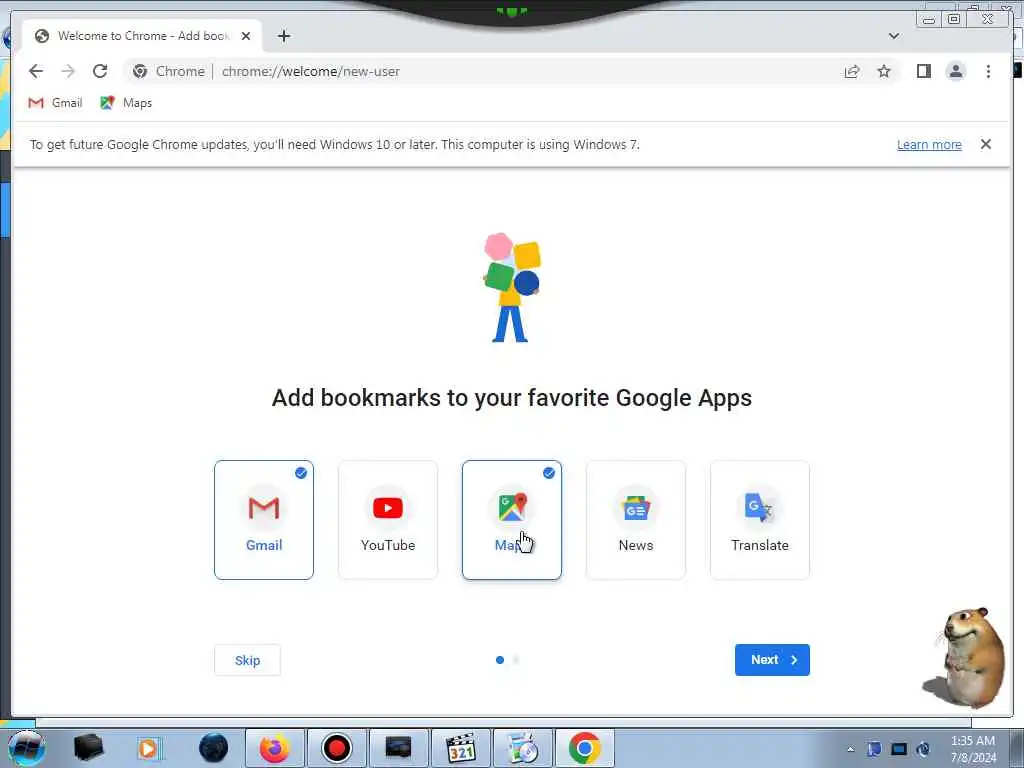Image resolution: width=1024 pixels, height=768 pixels.
Task: Open the Gmail bookmark in bookmarks bar
Action: tap(56, 103)
